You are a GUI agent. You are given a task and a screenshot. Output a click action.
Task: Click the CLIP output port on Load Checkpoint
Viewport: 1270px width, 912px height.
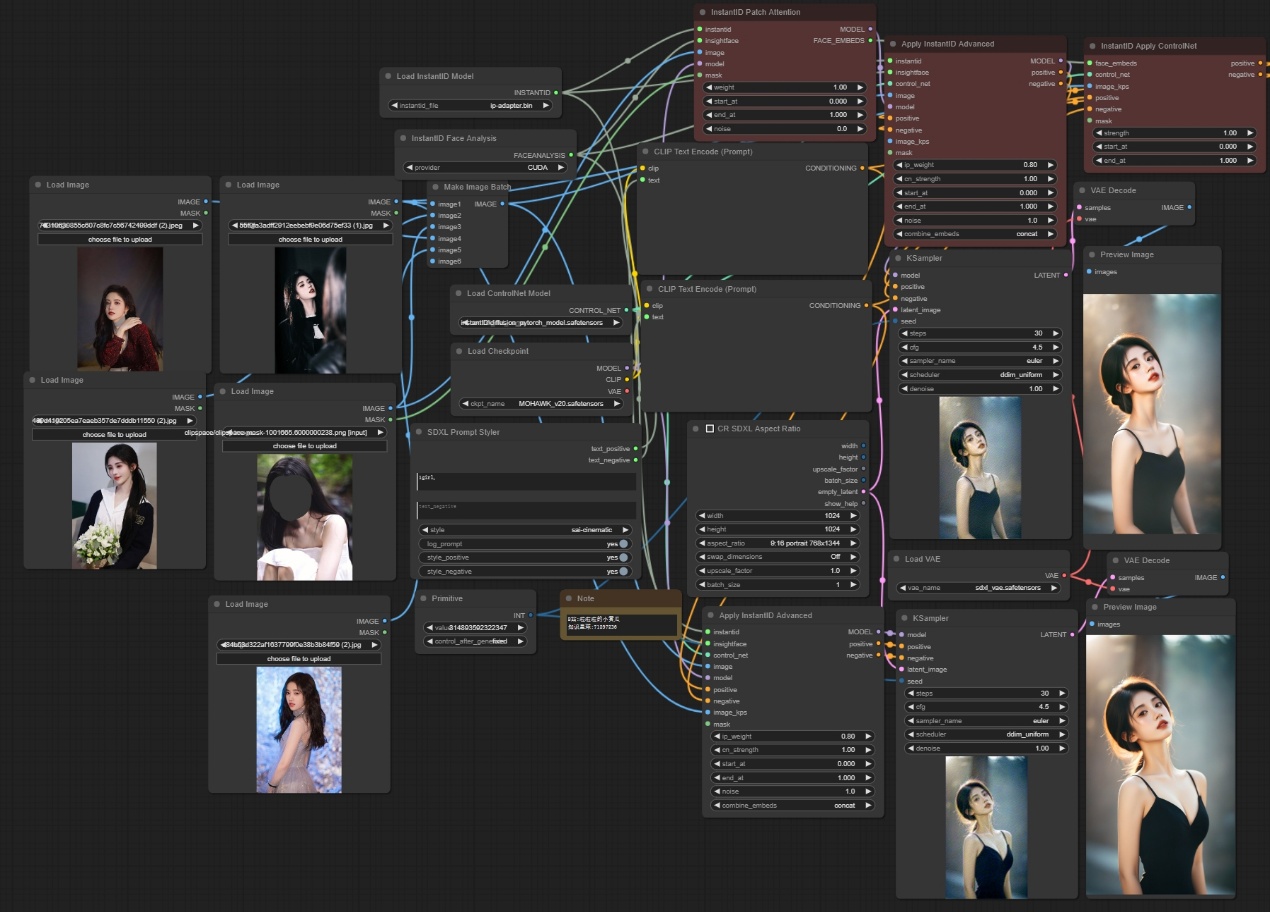[x=627, y=380]
